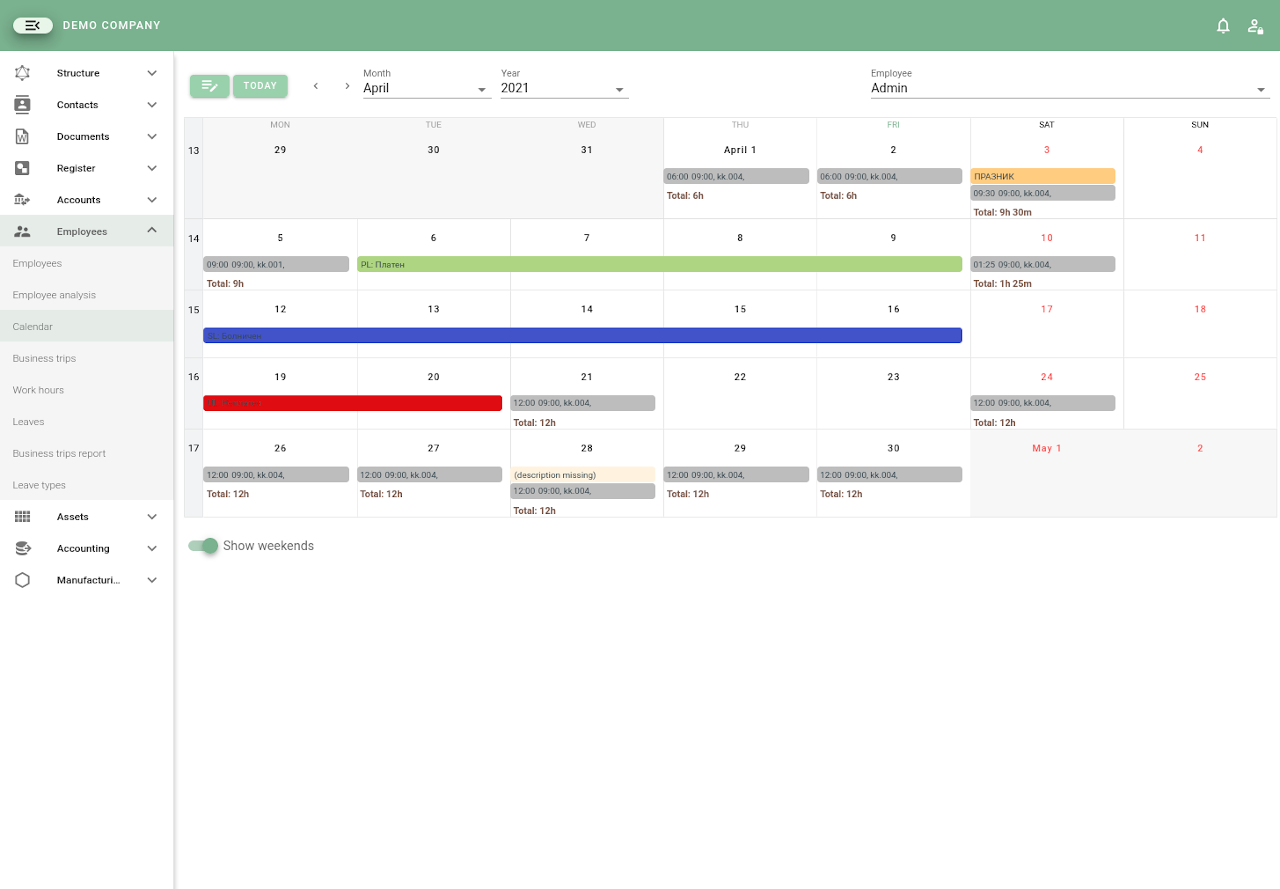Expand the Accounting sidebar section
Screen dimensions: 1280x889
point(152,548)
